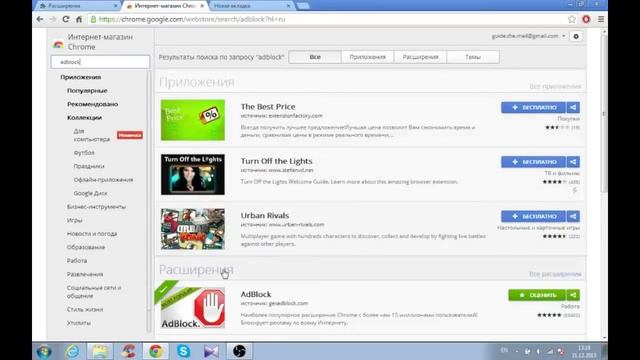Image resolution: width=640 pixels, height=360 pixels.
Task: Click the adblock search input field
Action: click(x=100, y=62)
